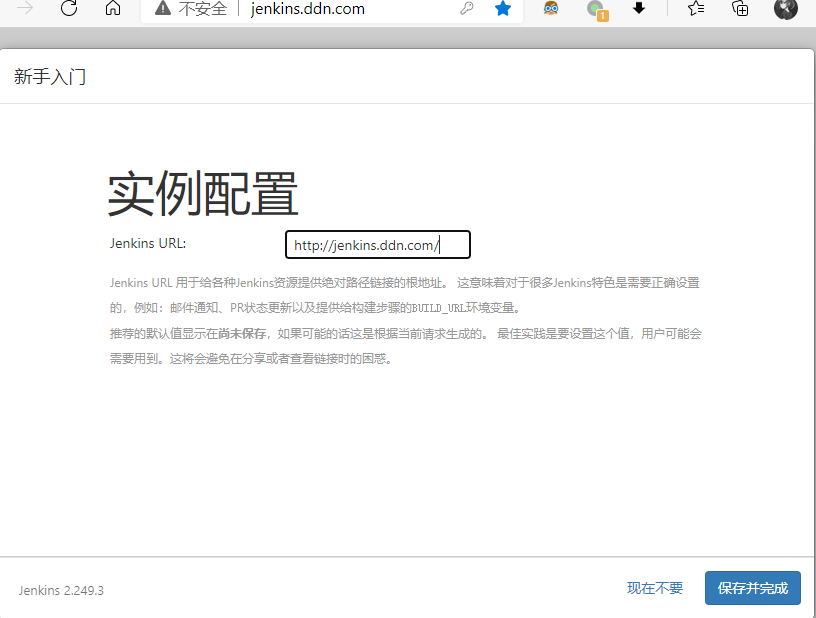Open the glasses-face extension icon

coord(551,8)
